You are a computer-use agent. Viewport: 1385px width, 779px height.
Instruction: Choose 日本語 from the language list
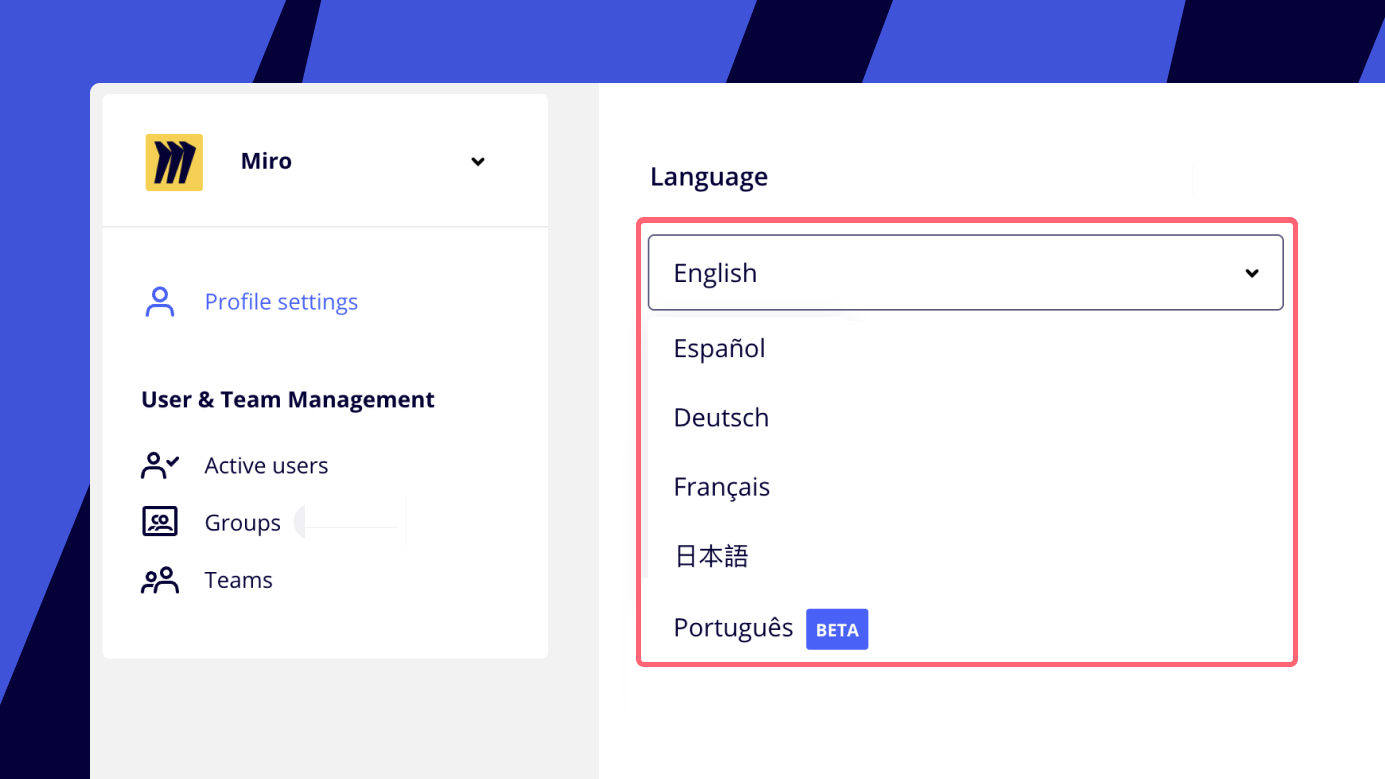click(x=711, y=556)
